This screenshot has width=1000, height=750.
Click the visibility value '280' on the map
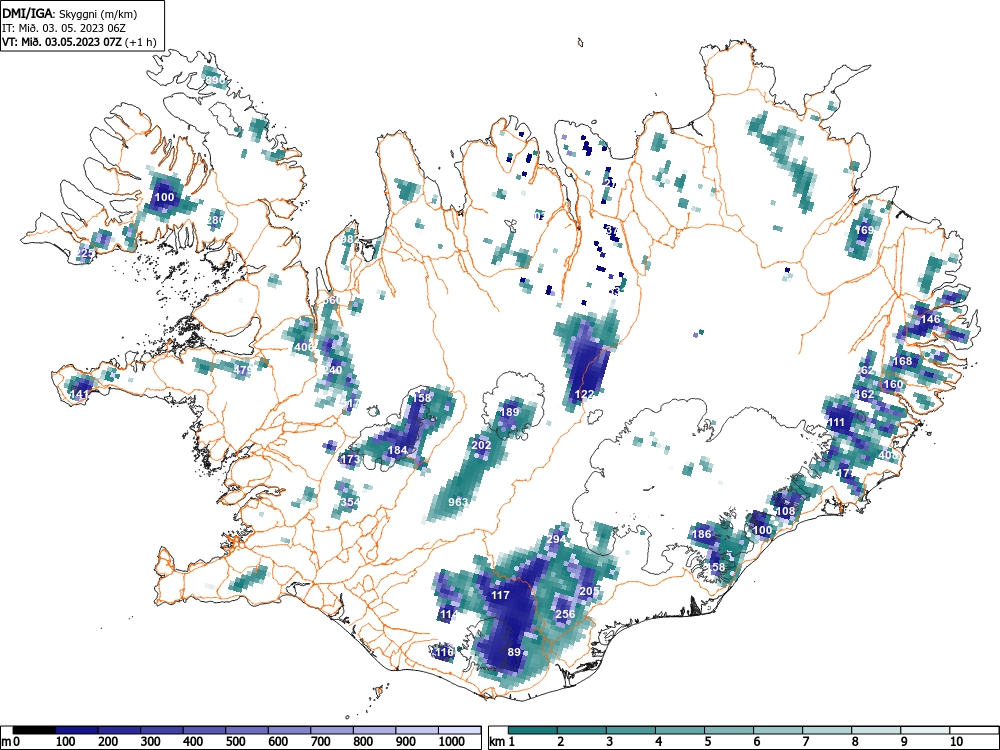click(x=216, y=221)
